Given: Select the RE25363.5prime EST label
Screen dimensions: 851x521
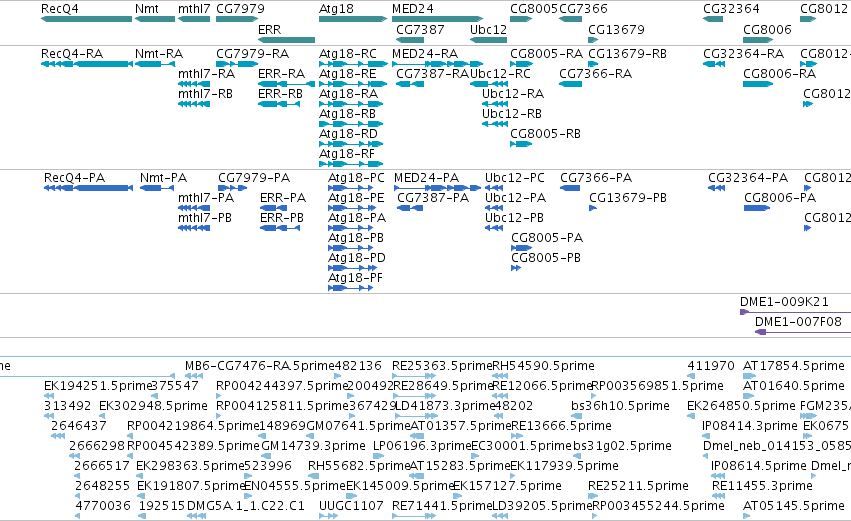Looking at the screenshot, I should pos(442,366).
